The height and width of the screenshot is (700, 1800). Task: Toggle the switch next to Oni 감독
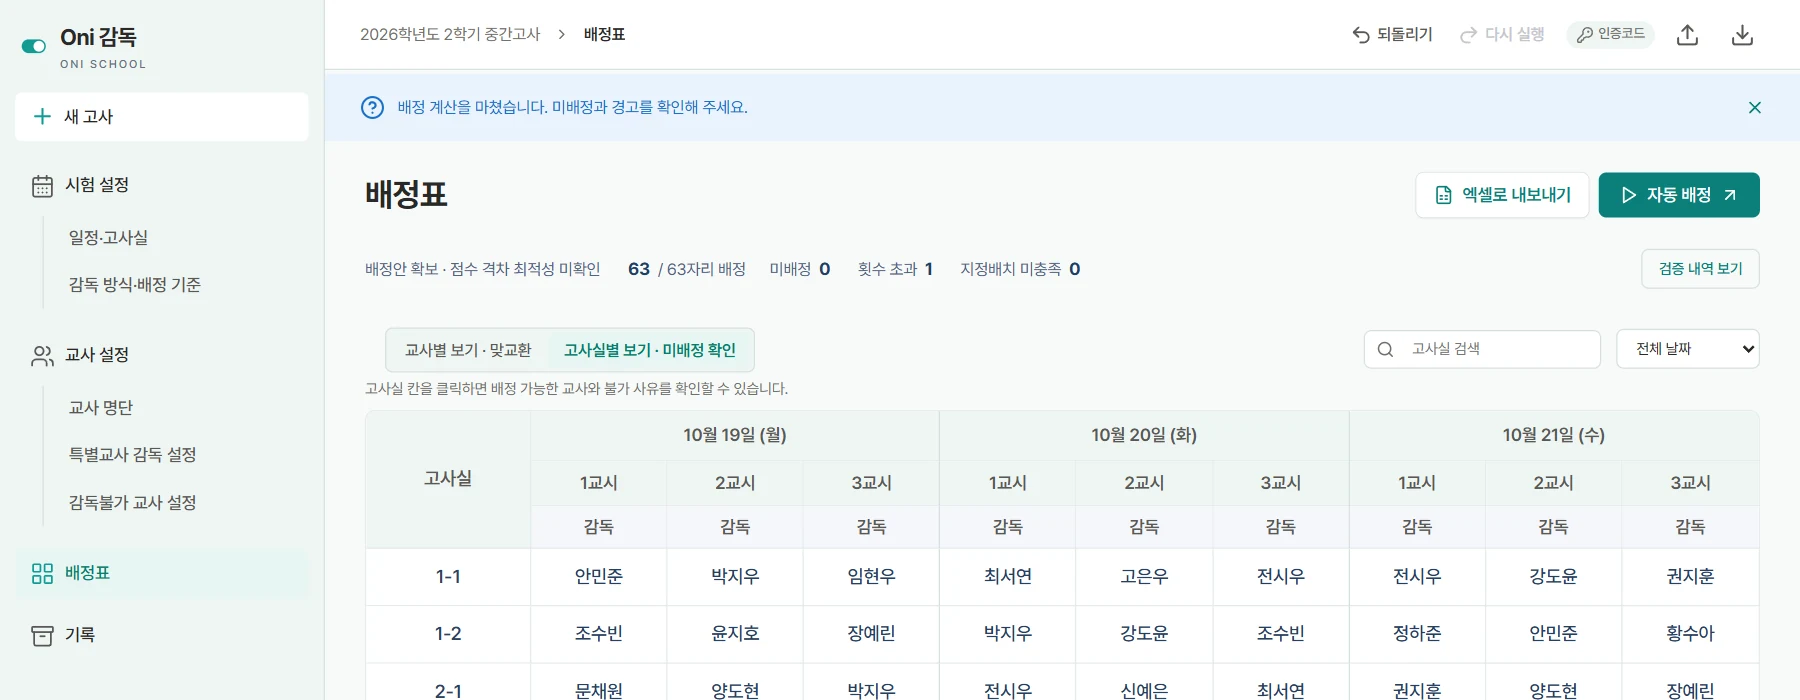point(34,46)
